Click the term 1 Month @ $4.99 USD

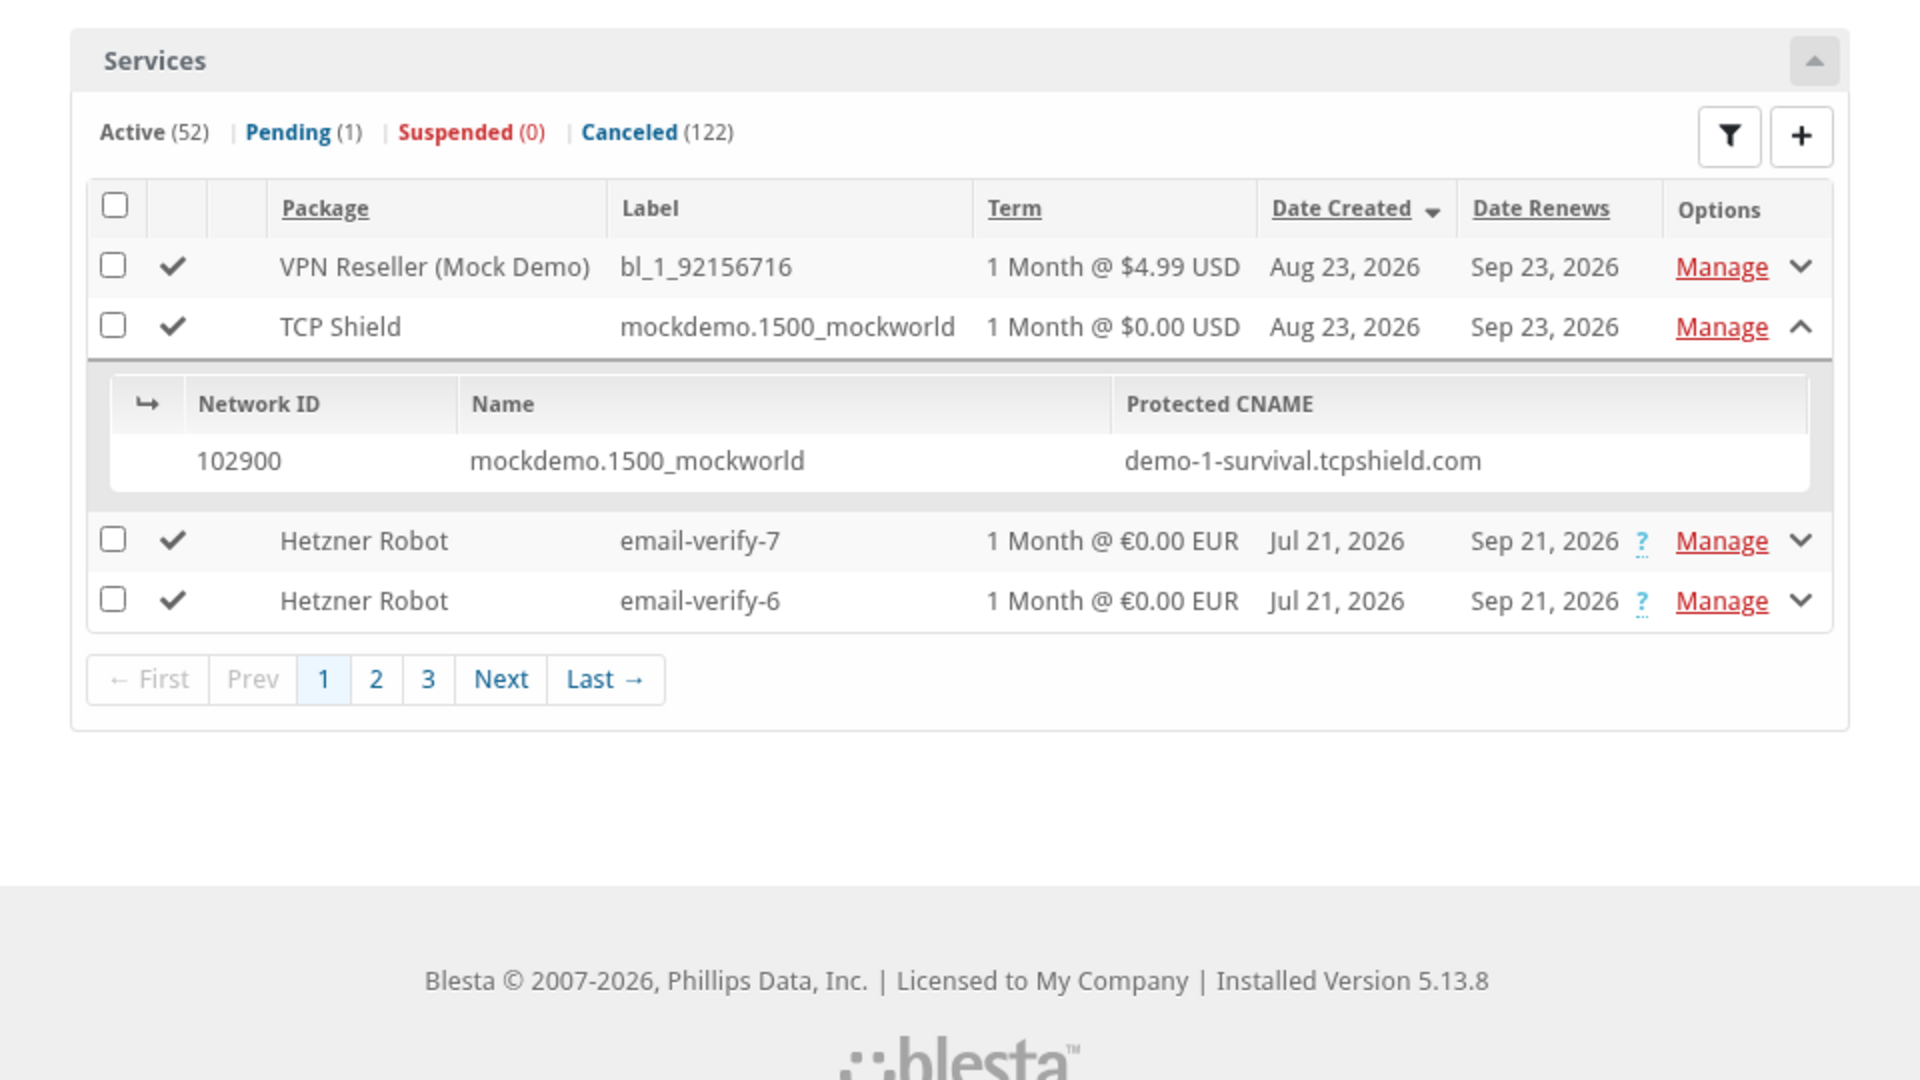[1113, 267]
